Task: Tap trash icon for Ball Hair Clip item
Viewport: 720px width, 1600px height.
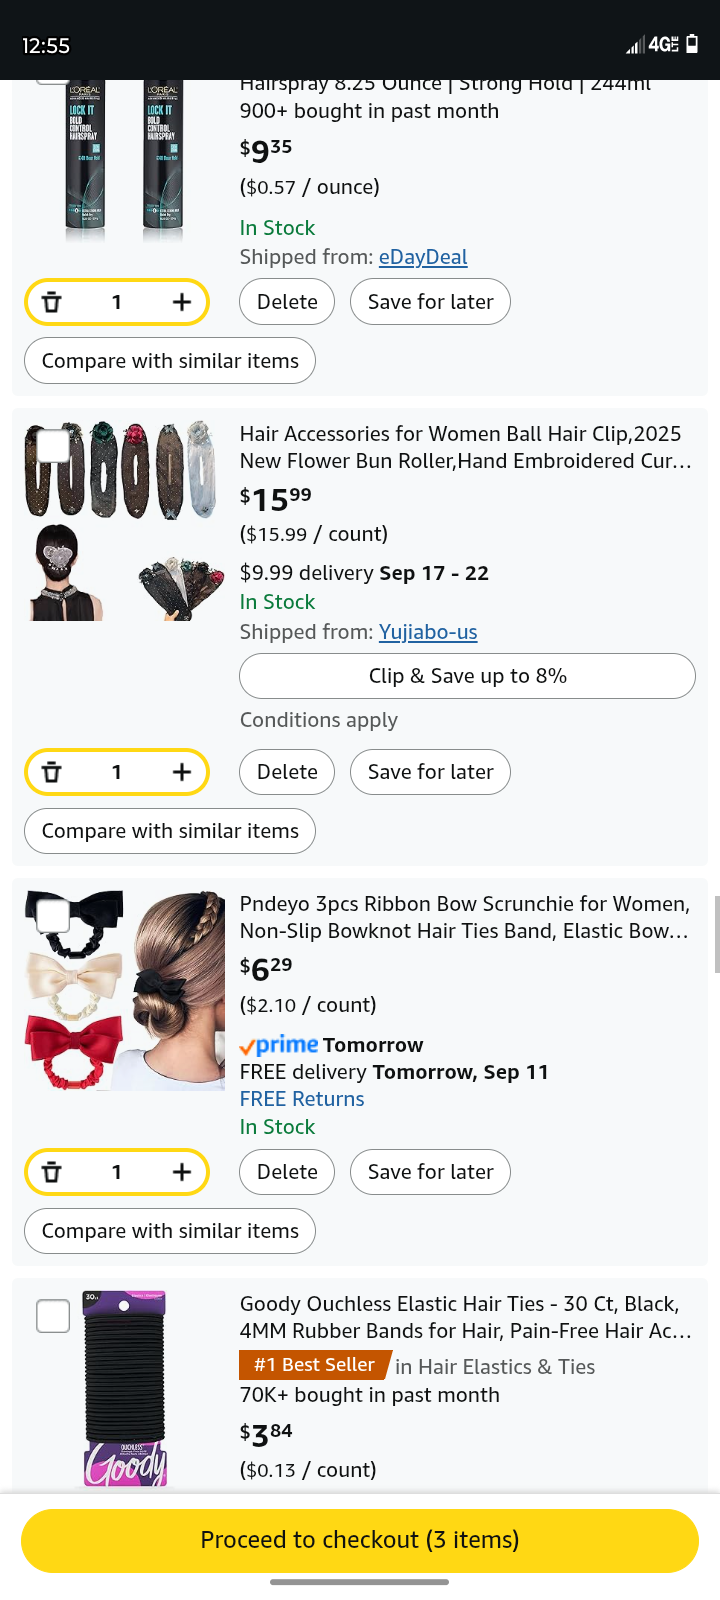Action: tap(52, 772)
